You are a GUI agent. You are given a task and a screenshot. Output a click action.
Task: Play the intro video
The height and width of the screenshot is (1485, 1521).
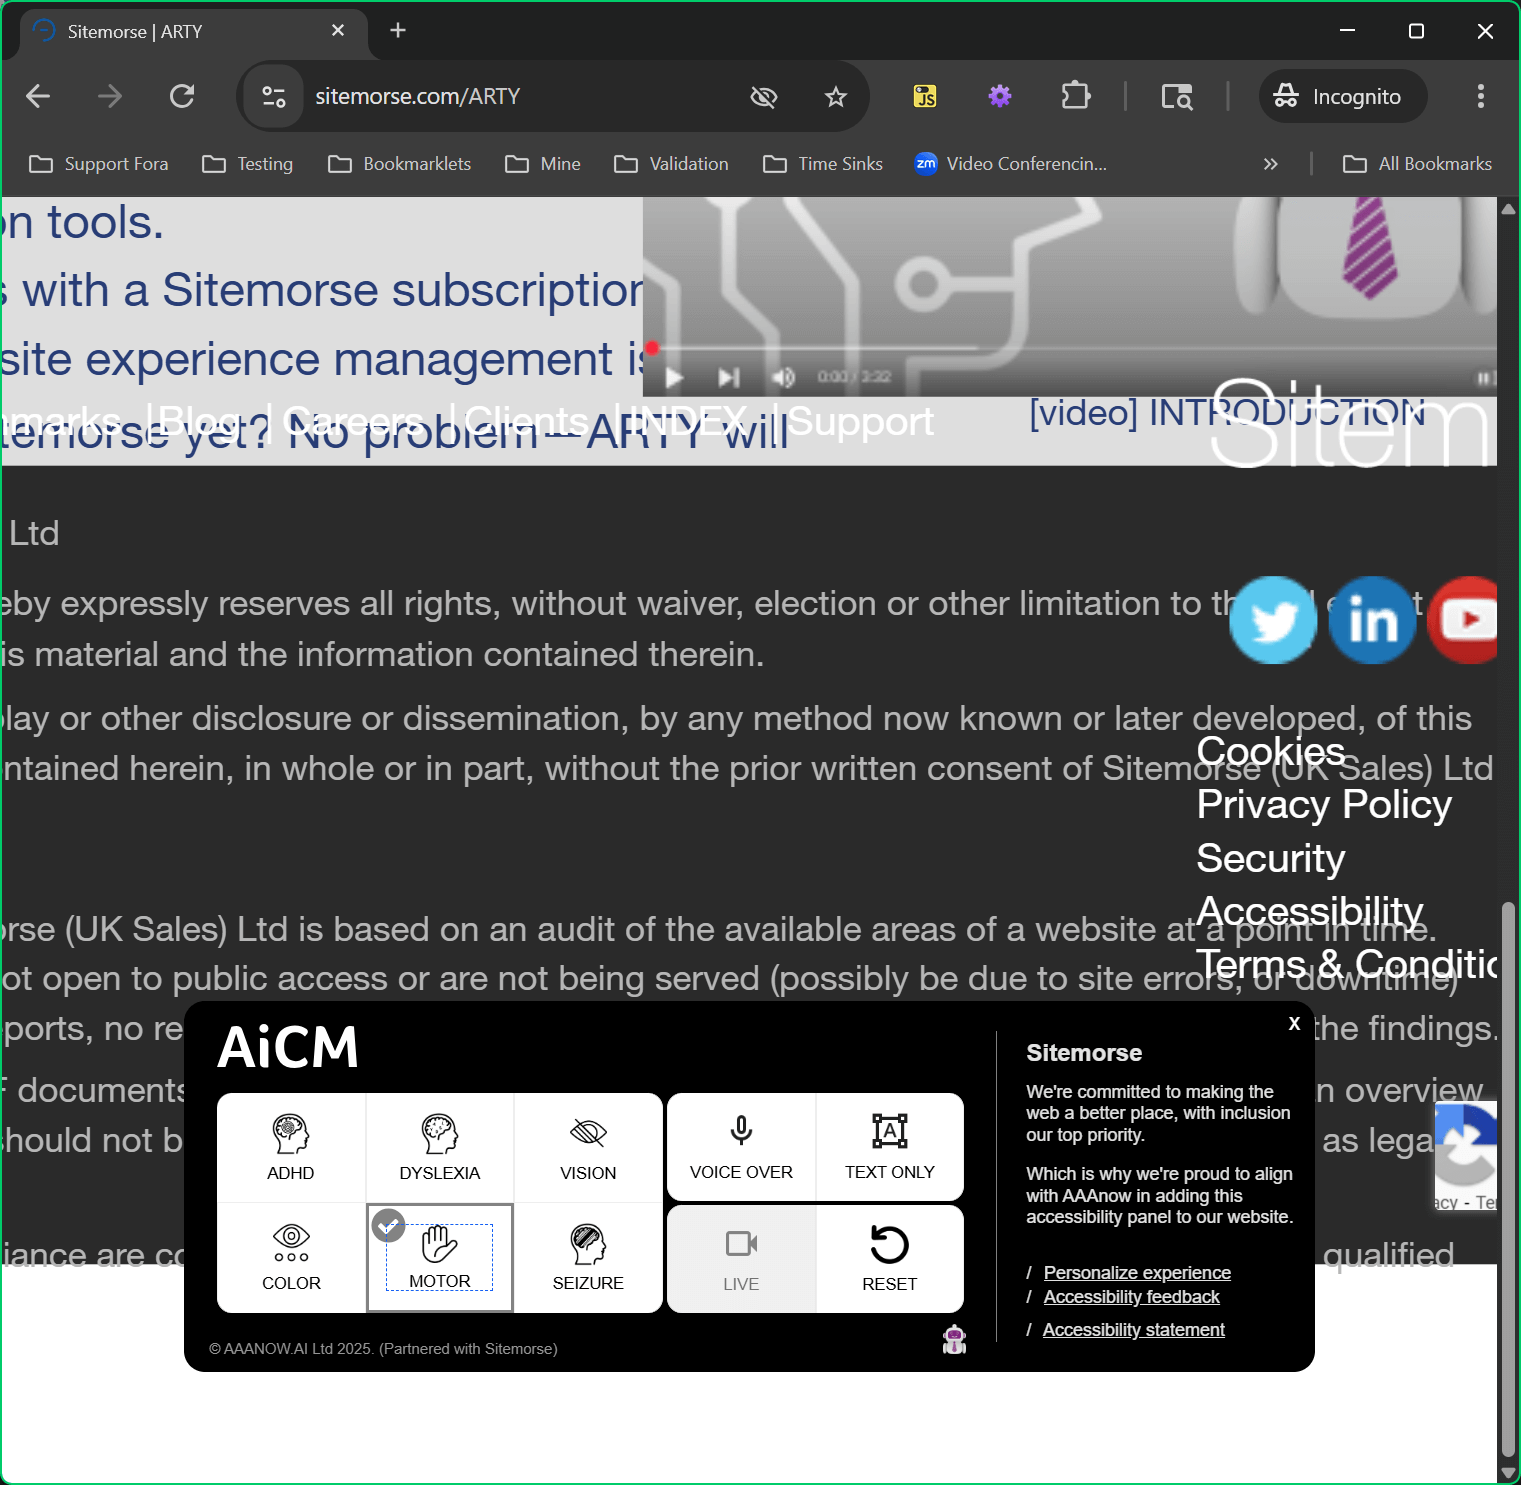pyautogui.click(x=674, y=378)
